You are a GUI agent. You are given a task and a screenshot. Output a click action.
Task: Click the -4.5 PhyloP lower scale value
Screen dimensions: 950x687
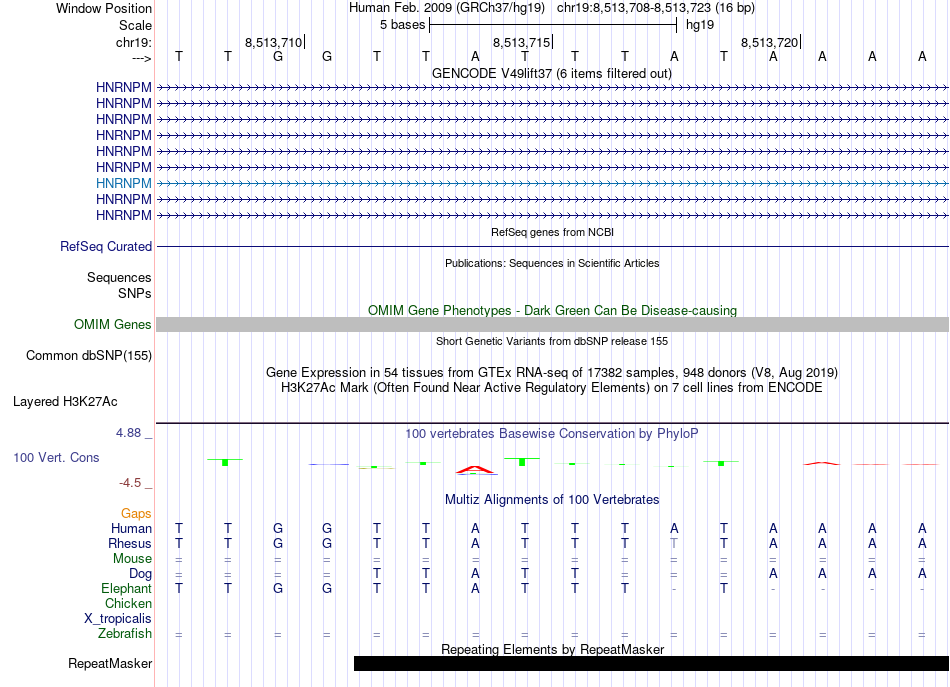[130, 482]
